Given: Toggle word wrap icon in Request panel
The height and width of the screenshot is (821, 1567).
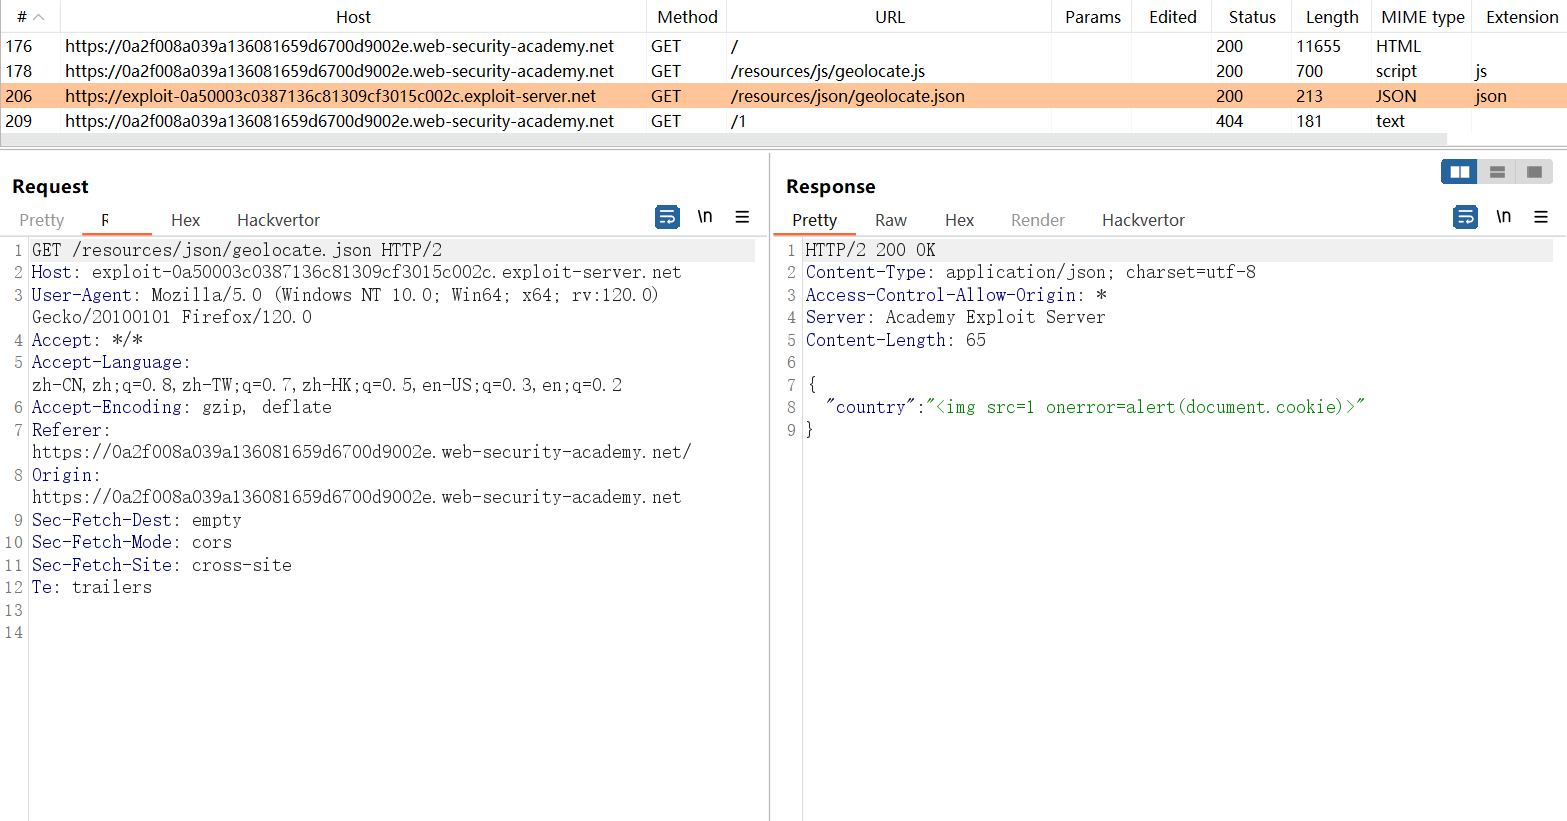Looking at the screenshot, I should point(667,217).
